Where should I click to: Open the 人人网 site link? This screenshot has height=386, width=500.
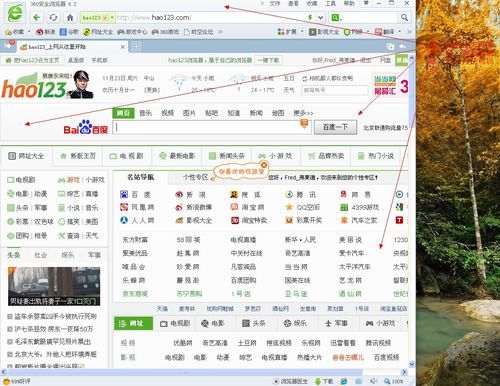tap(137, 220)
